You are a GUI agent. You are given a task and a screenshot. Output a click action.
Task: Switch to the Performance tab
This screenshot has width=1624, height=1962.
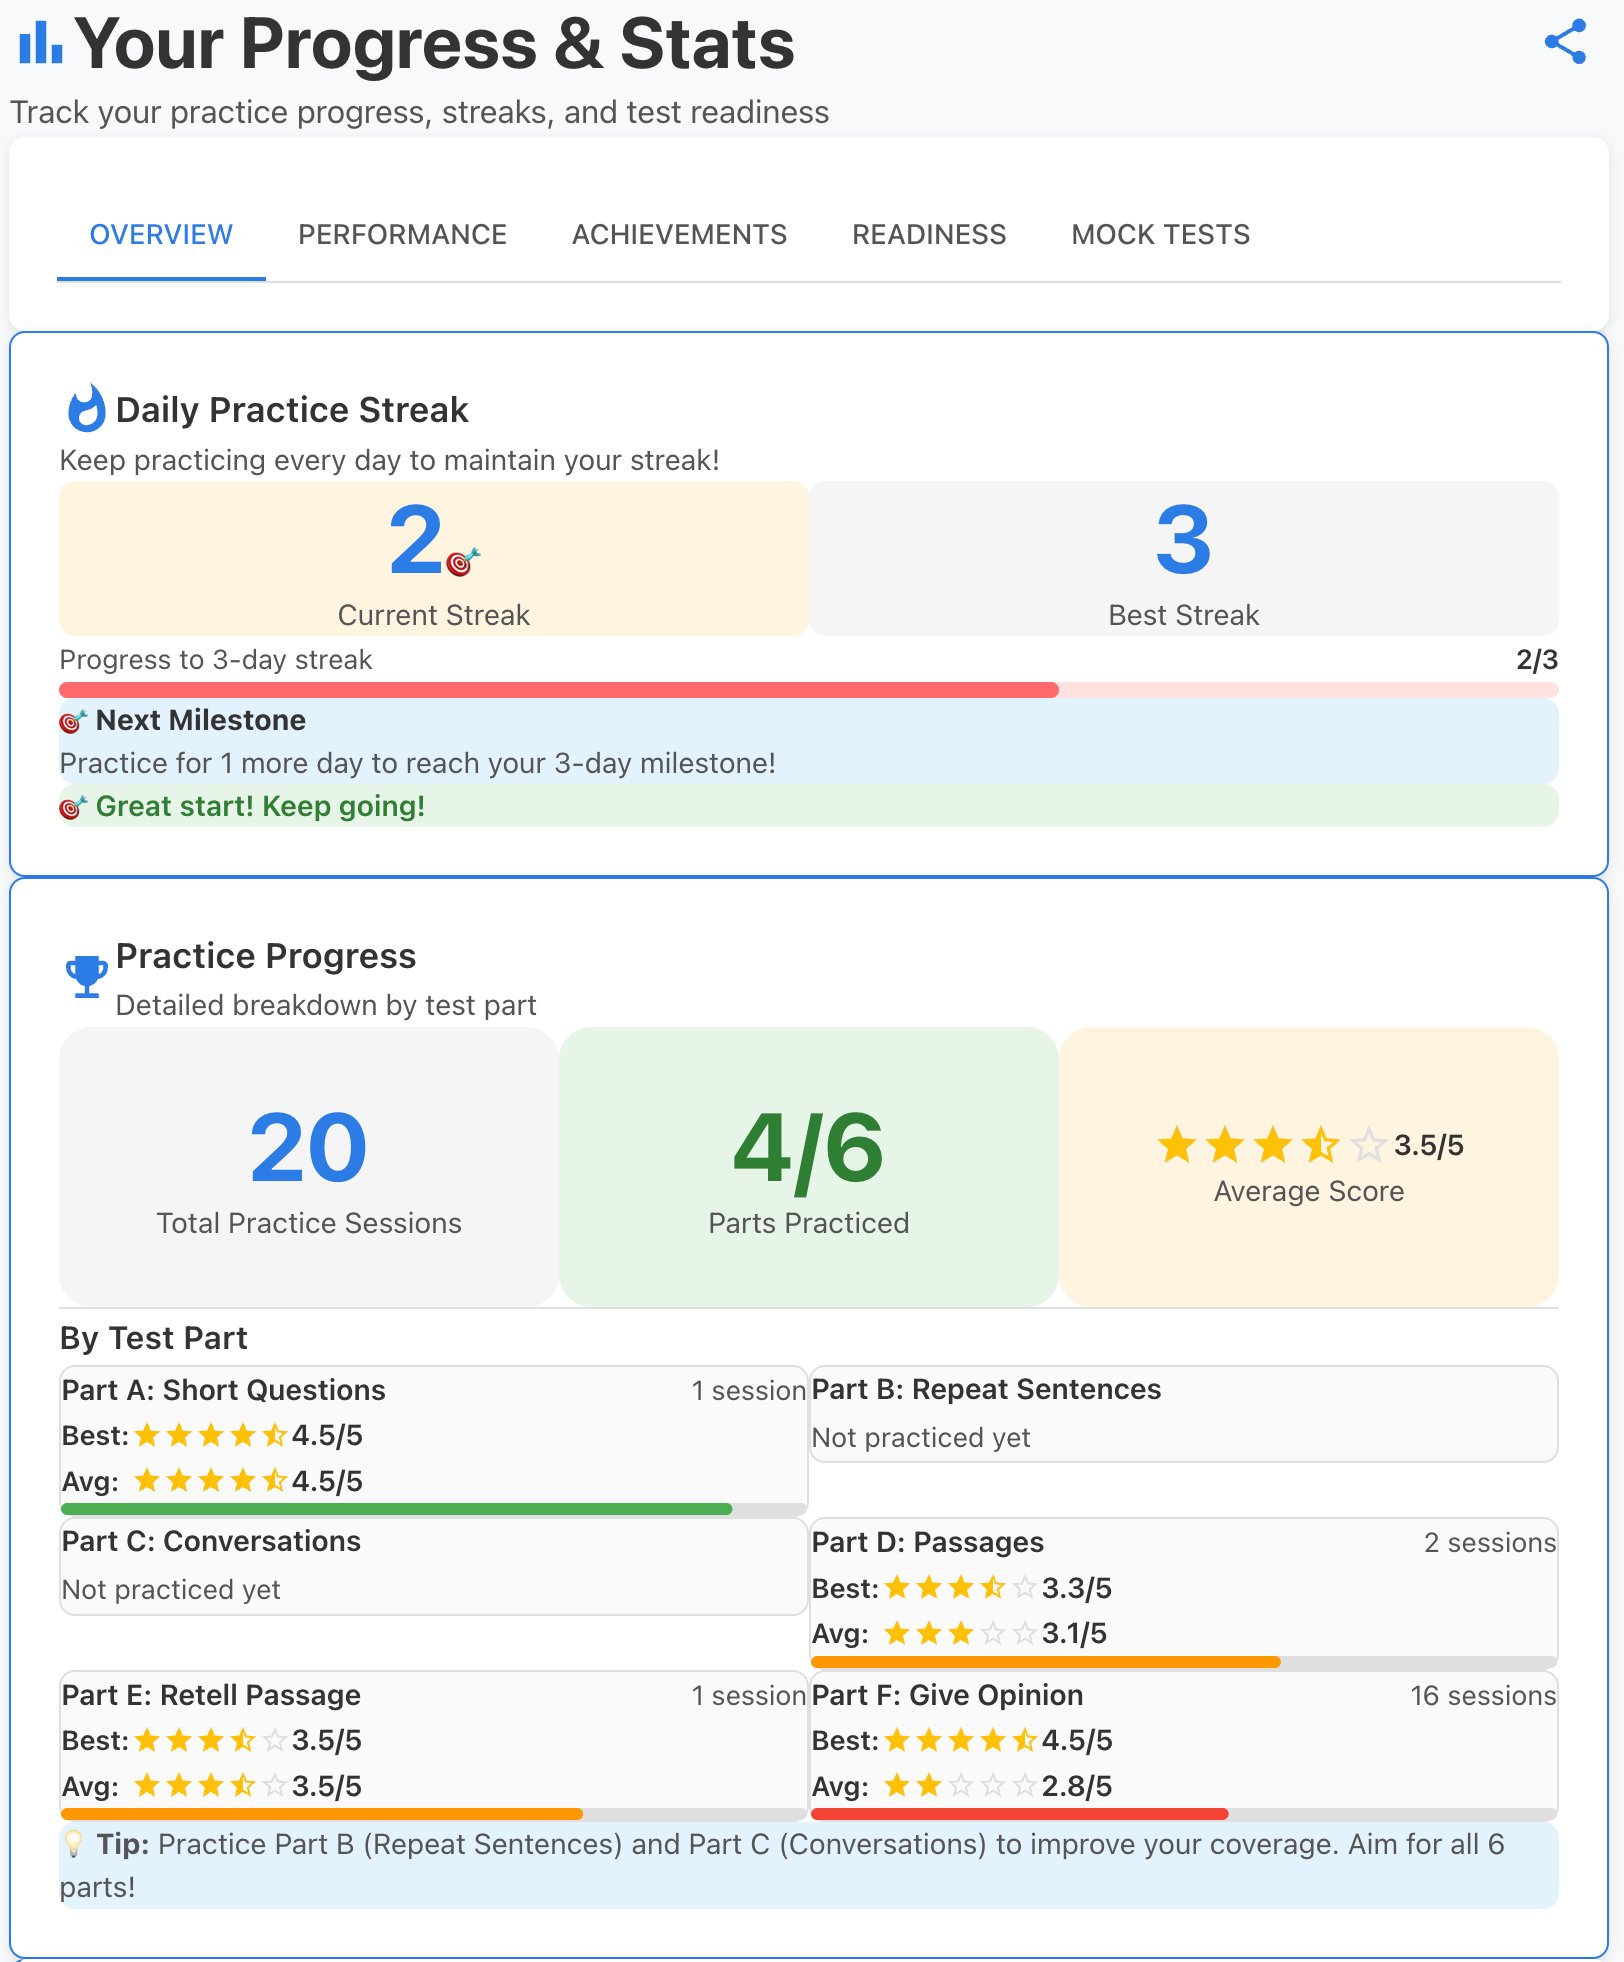tap(401, 234)
